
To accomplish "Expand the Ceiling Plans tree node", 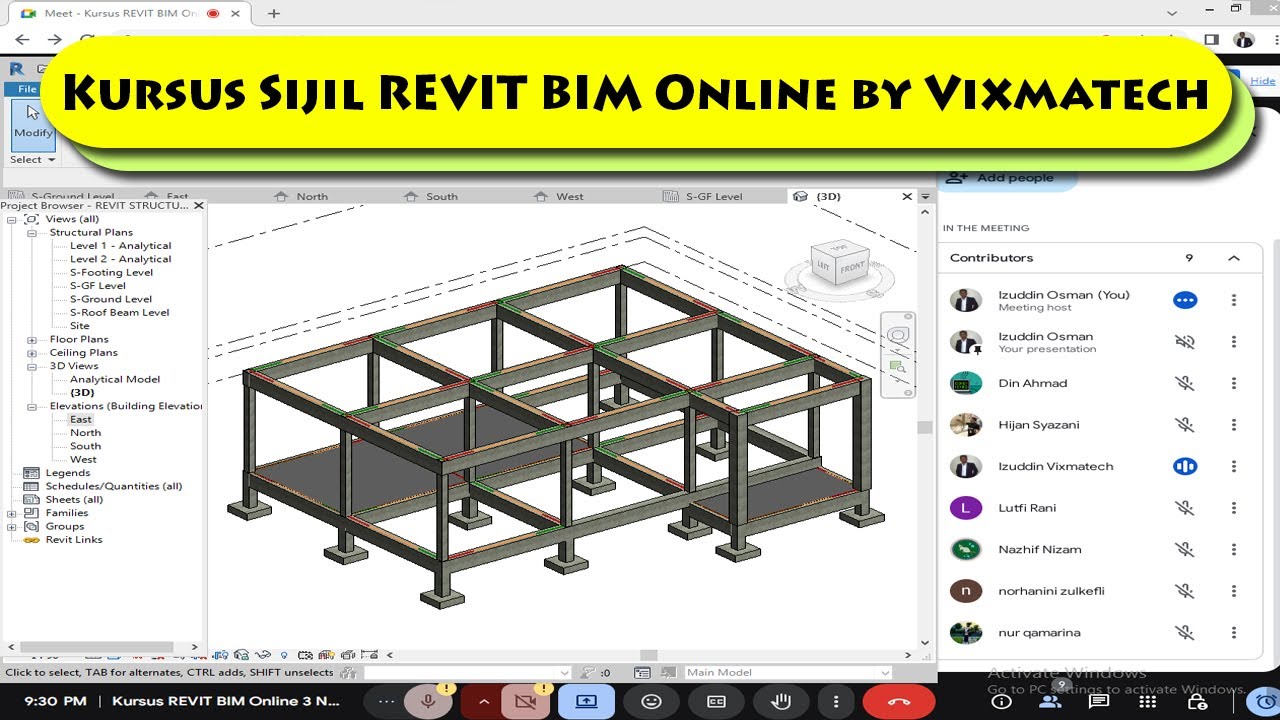I will point(32,352).
